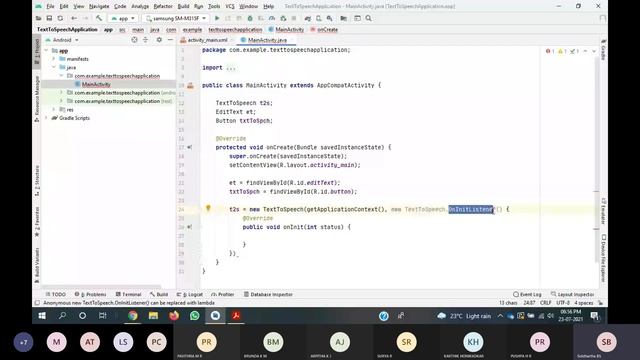
Task: Open the VCS menu
Action: tap(230, 7)
